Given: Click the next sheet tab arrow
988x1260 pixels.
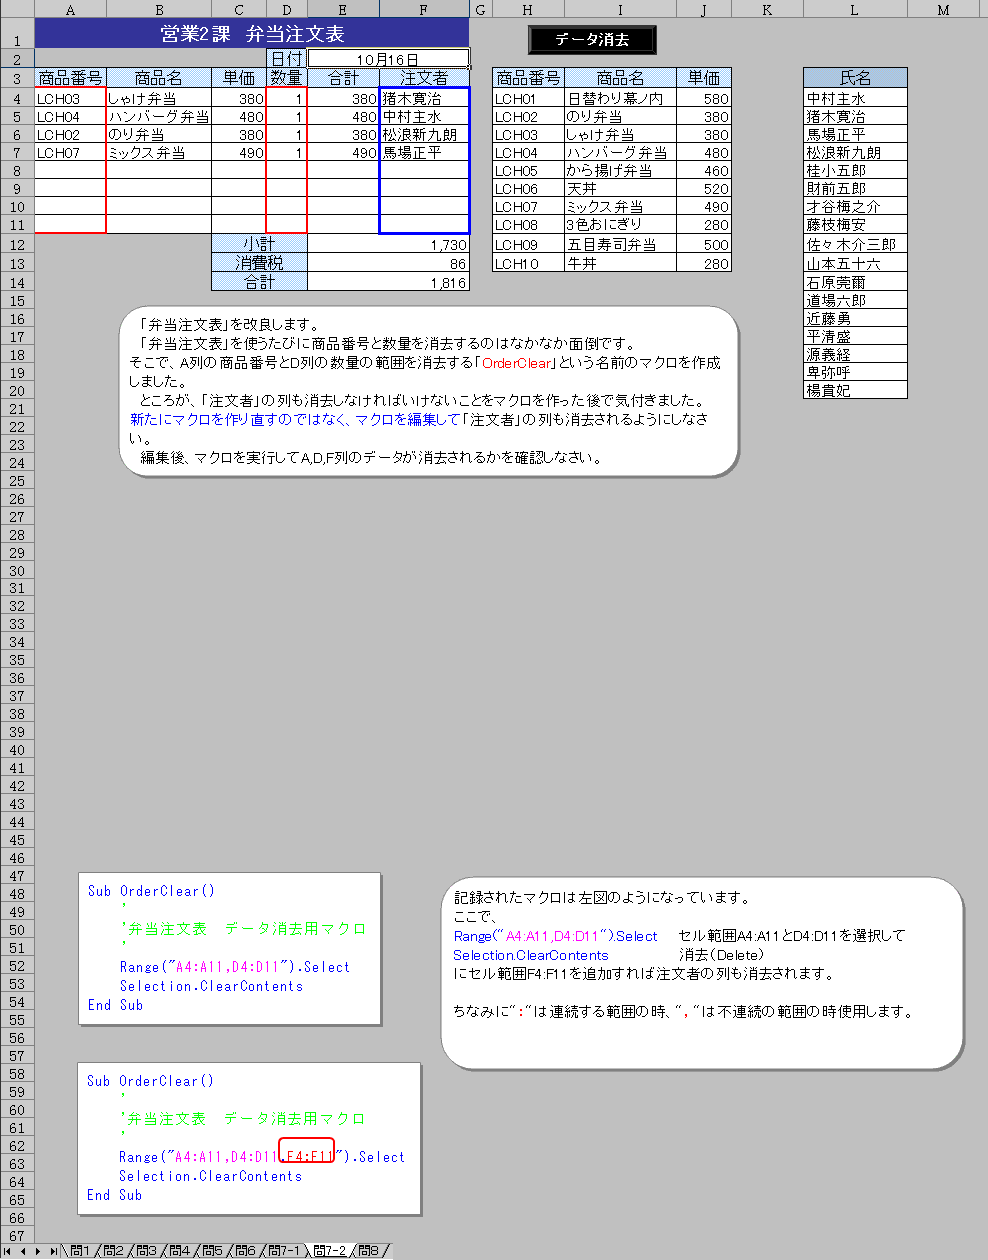Looking at the screenshot, I should (x=37, y=1251).
